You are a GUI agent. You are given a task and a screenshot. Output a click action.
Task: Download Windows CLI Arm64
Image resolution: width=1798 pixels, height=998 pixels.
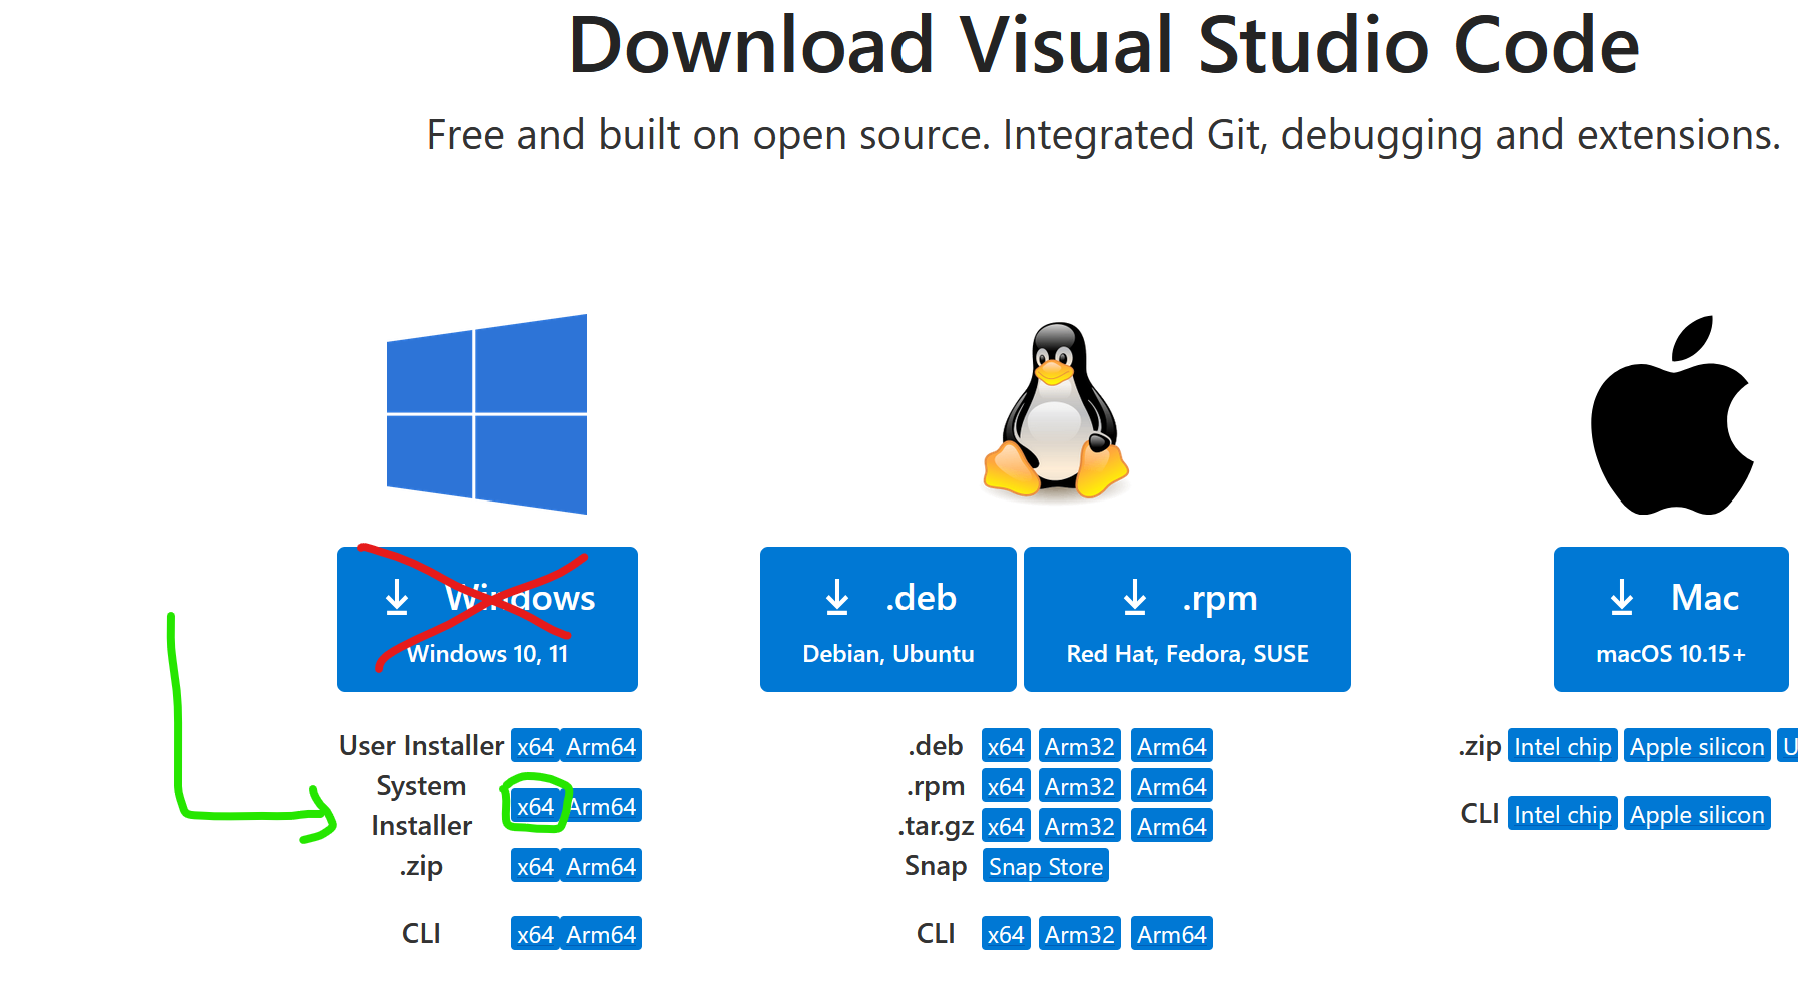(601, 934)
